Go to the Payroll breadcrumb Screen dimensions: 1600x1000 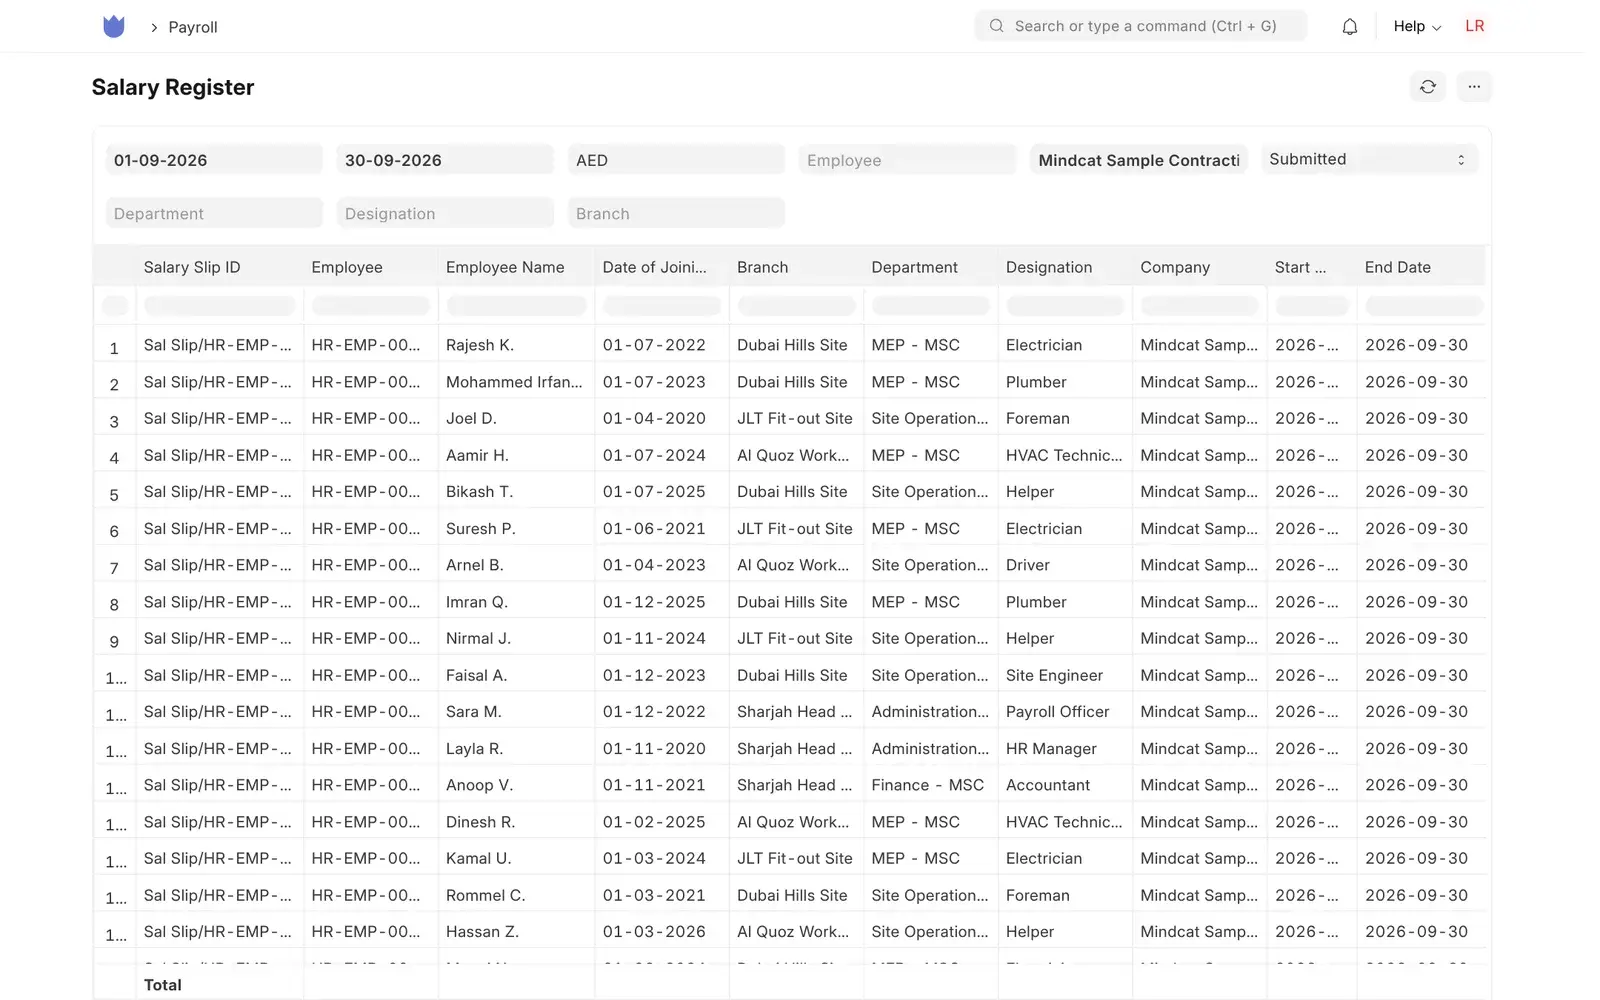[193, 27]
